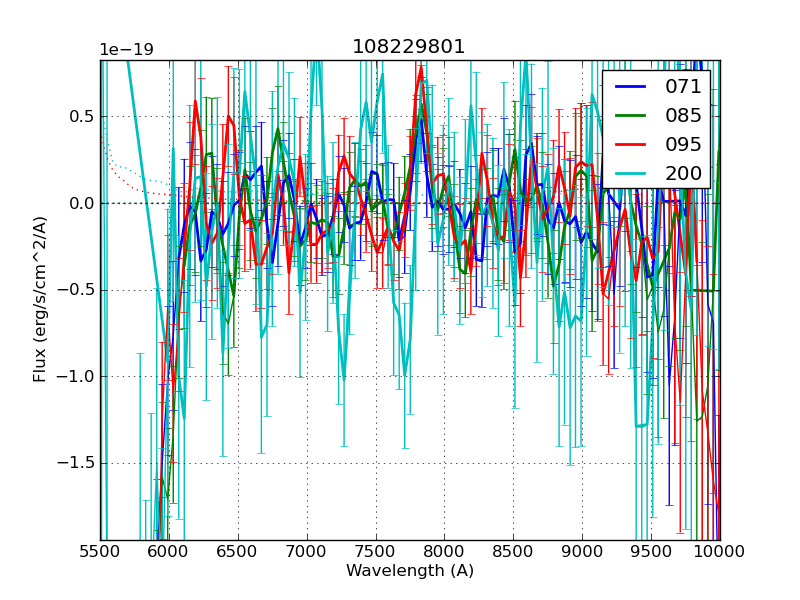Click the plot title 108229801
Viewport: 800px width, 600px height.
coord(409,47)
